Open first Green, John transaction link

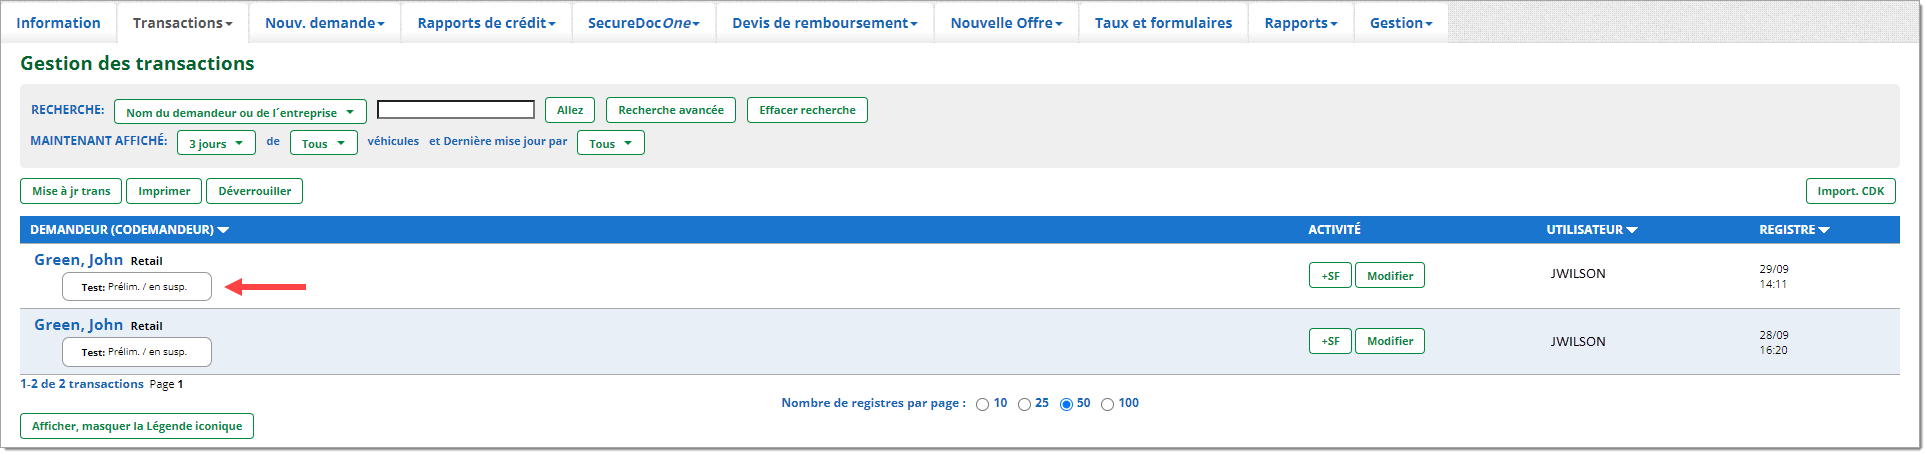click(x=78, y=260)
